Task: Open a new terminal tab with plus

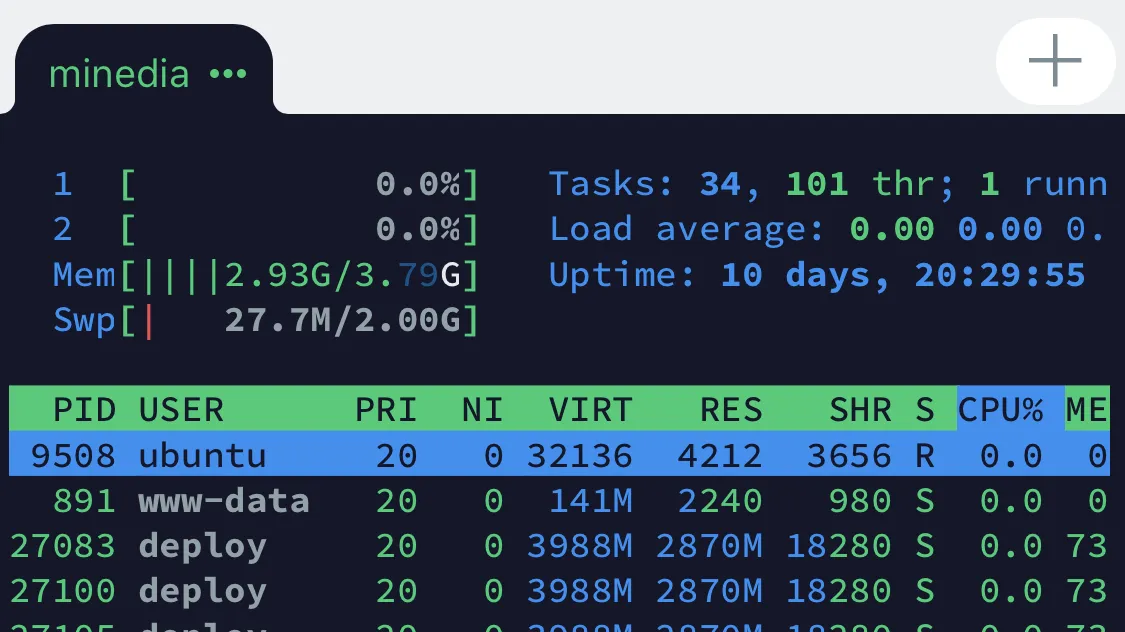Action: tap(1055, 61)
